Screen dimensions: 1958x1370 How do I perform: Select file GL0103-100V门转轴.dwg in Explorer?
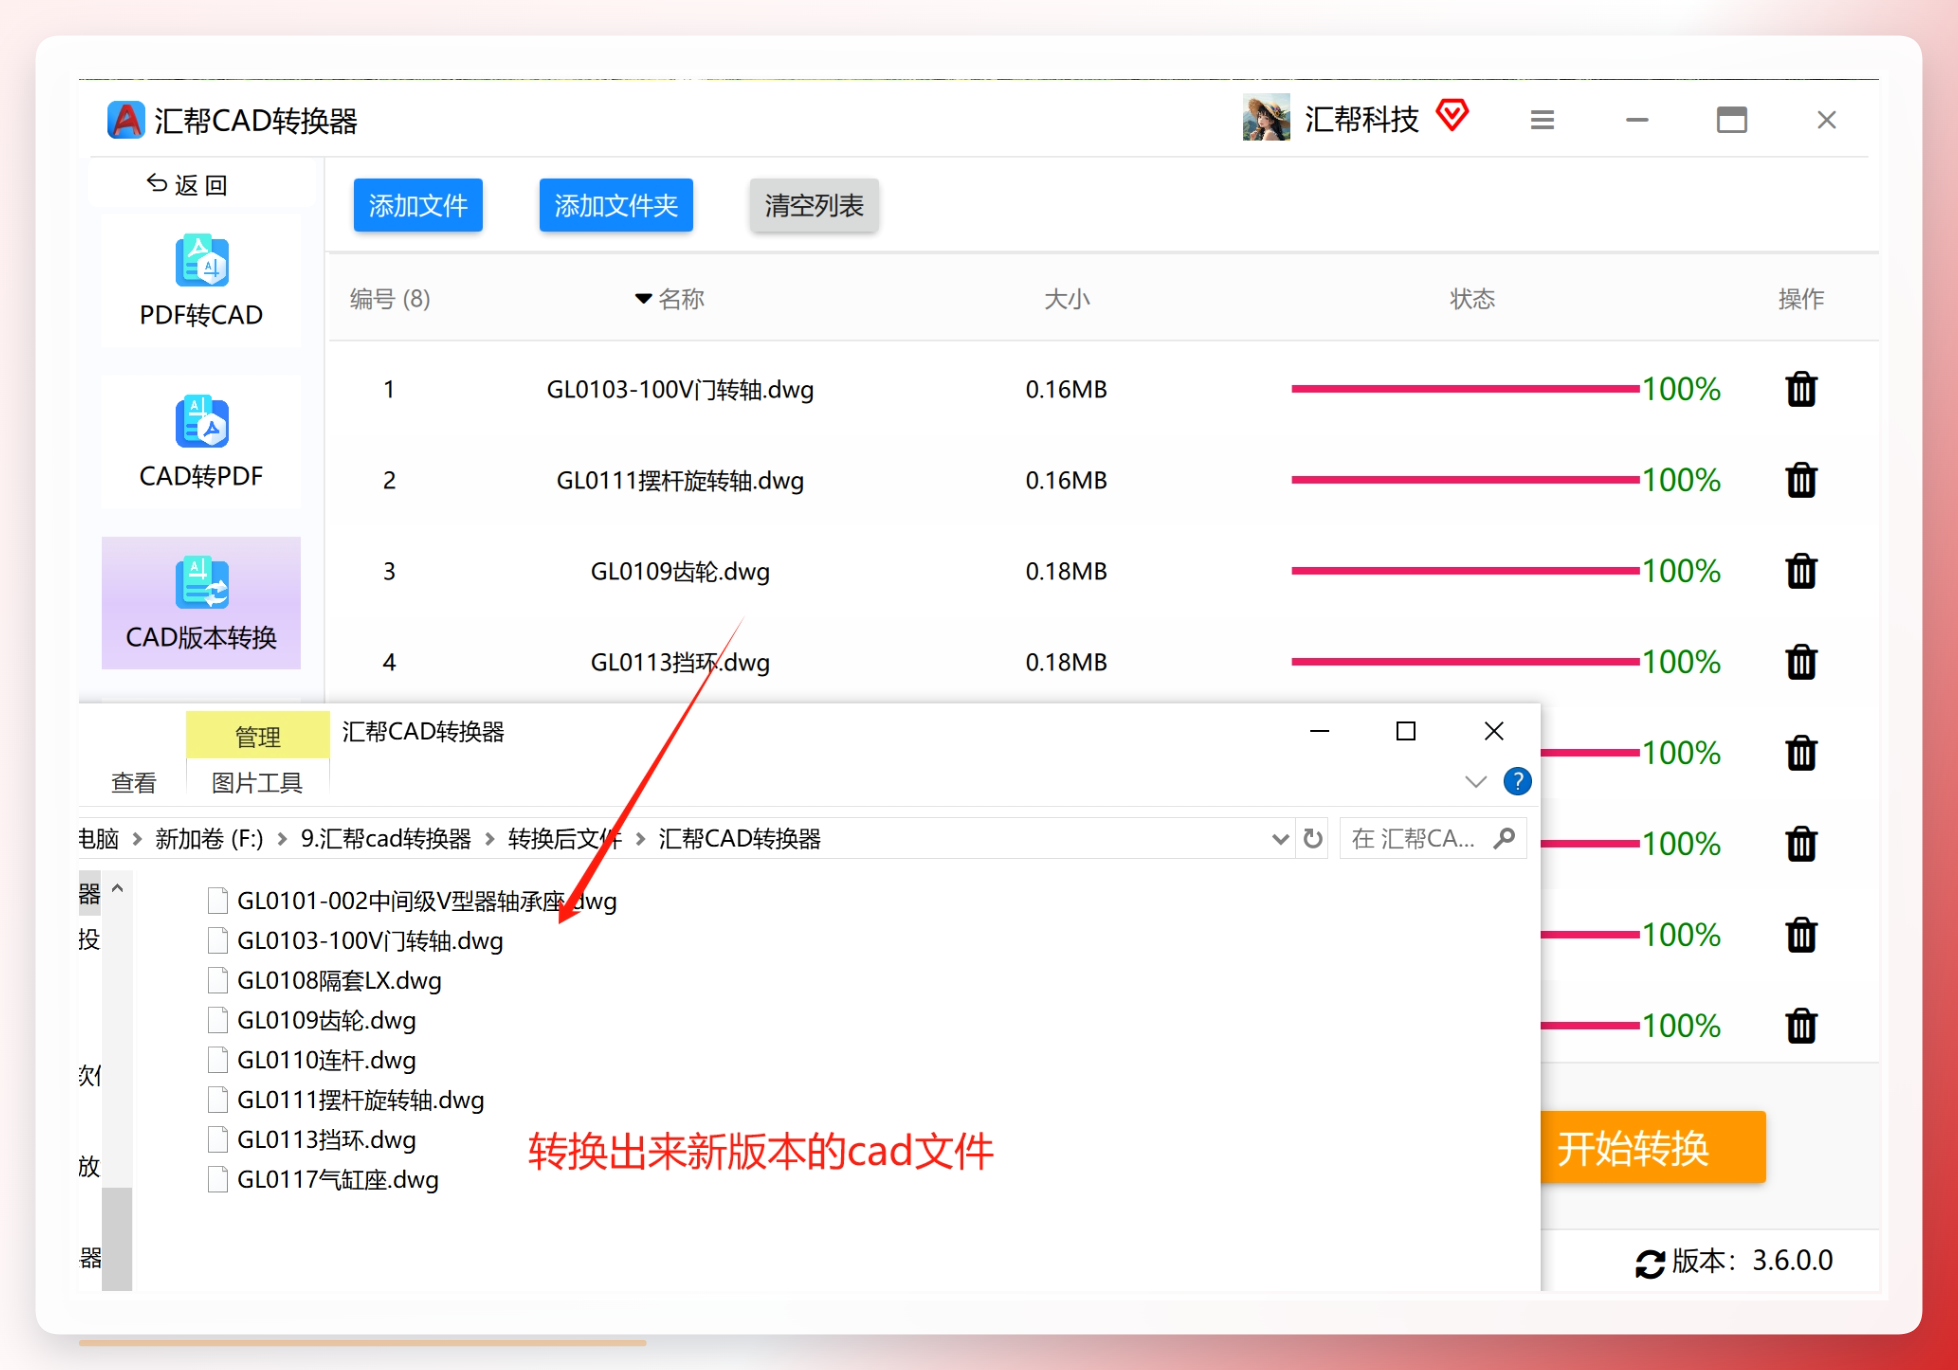(x=356, y=941)
